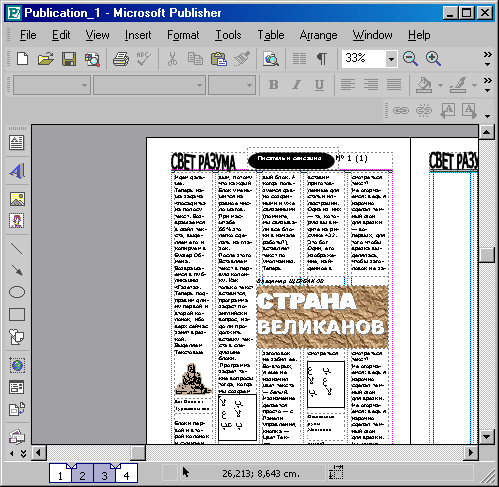
Task: Toggle Bold formatting button
Action: (x=273, y=85)
